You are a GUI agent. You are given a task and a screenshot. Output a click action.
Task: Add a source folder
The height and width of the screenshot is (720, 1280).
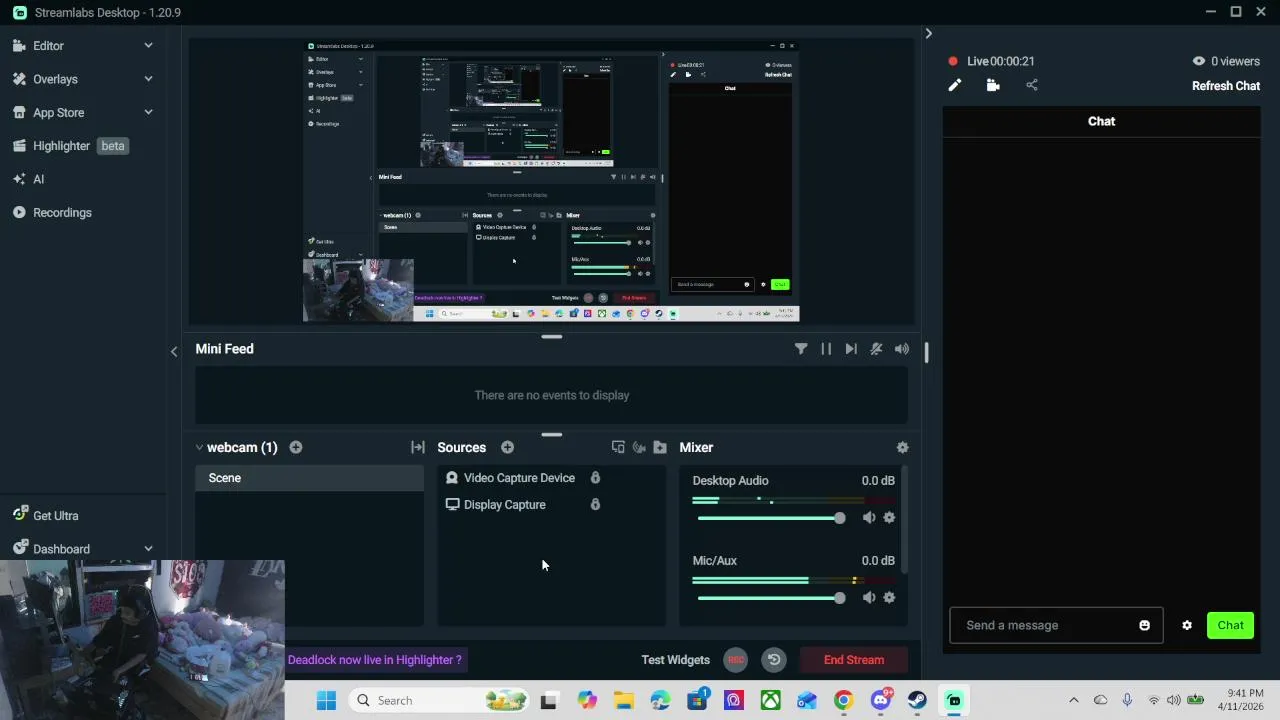pos(660,448)
